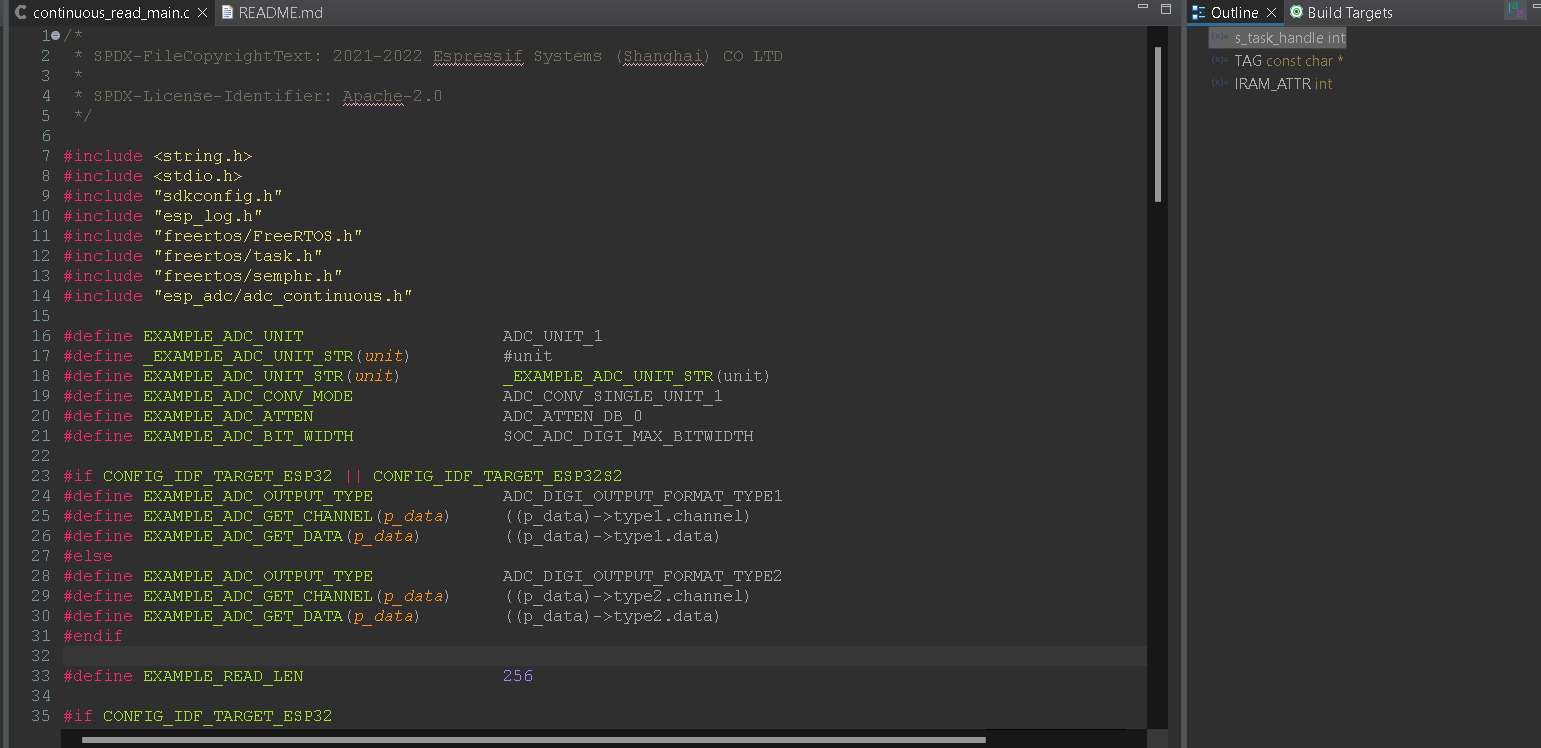
Task: Click the Build Targets green target icon
Action: click(1297, 13)
